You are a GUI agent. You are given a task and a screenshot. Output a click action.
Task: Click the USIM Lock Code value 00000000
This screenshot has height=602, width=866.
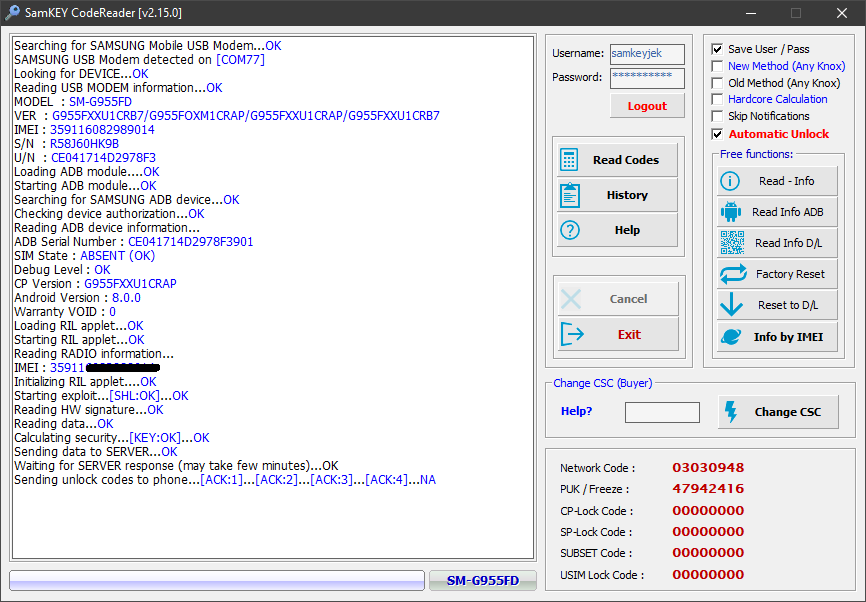coord(708,574)
